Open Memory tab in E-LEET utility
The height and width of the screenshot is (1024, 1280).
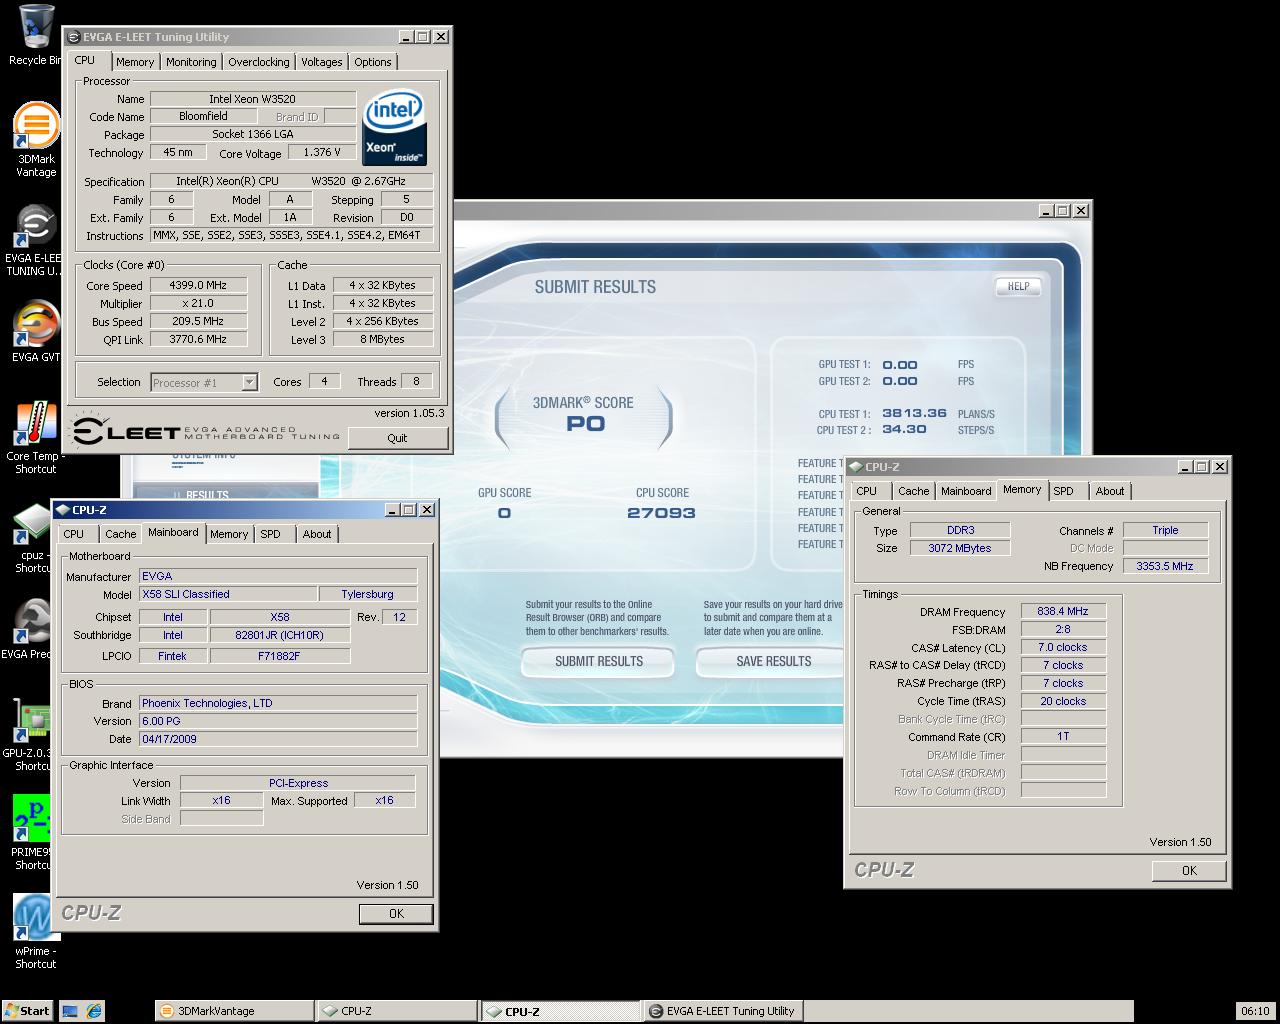pos(135,62)
